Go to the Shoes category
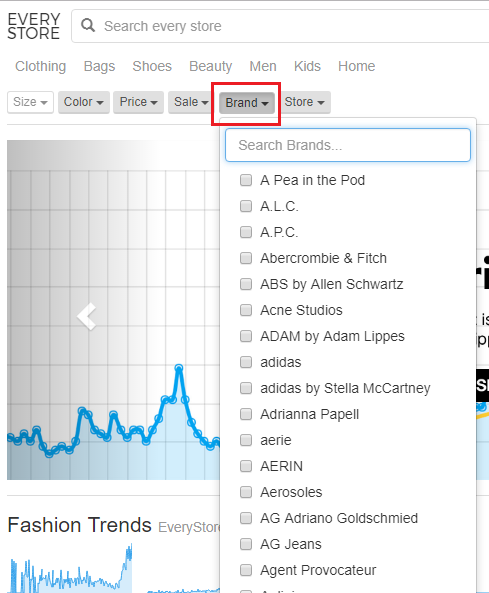 152,66
